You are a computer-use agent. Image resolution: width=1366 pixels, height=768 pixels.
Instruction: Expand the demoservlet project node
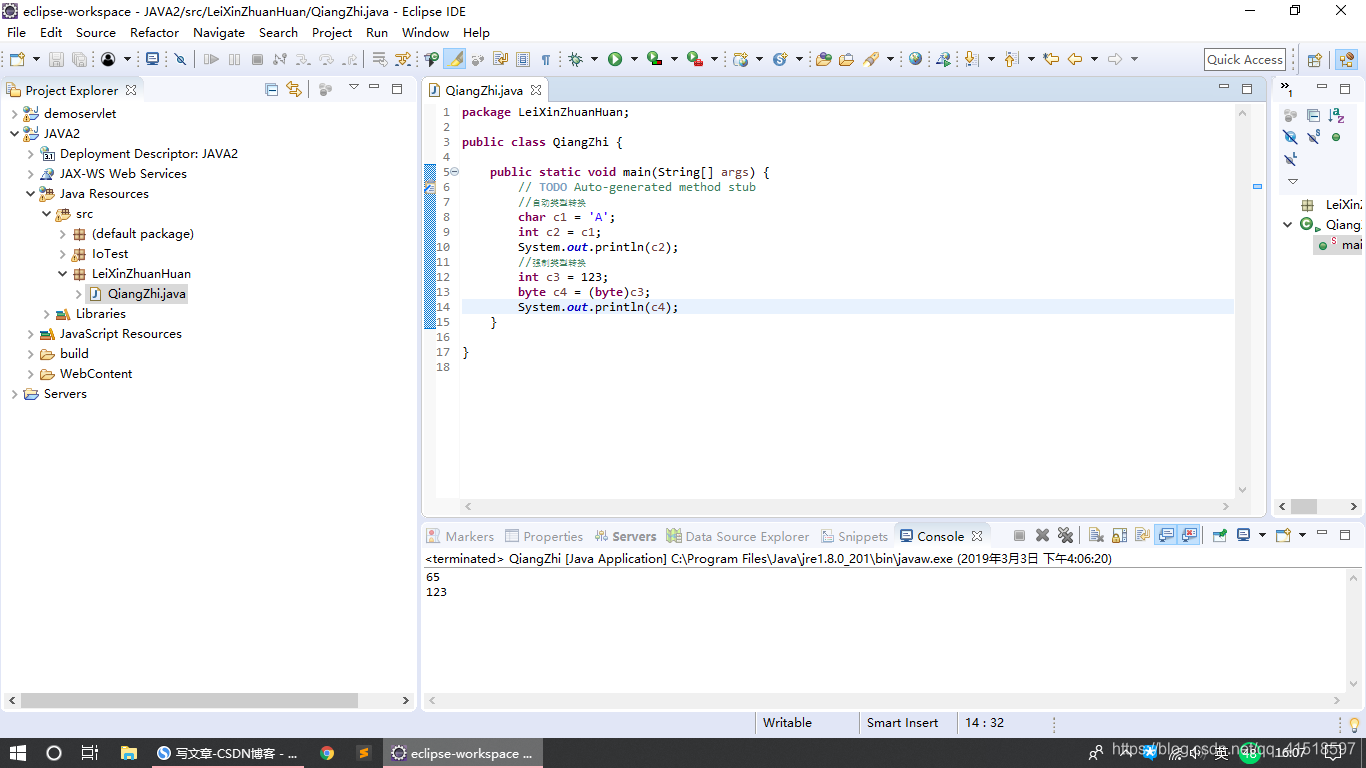click(14, 114)
